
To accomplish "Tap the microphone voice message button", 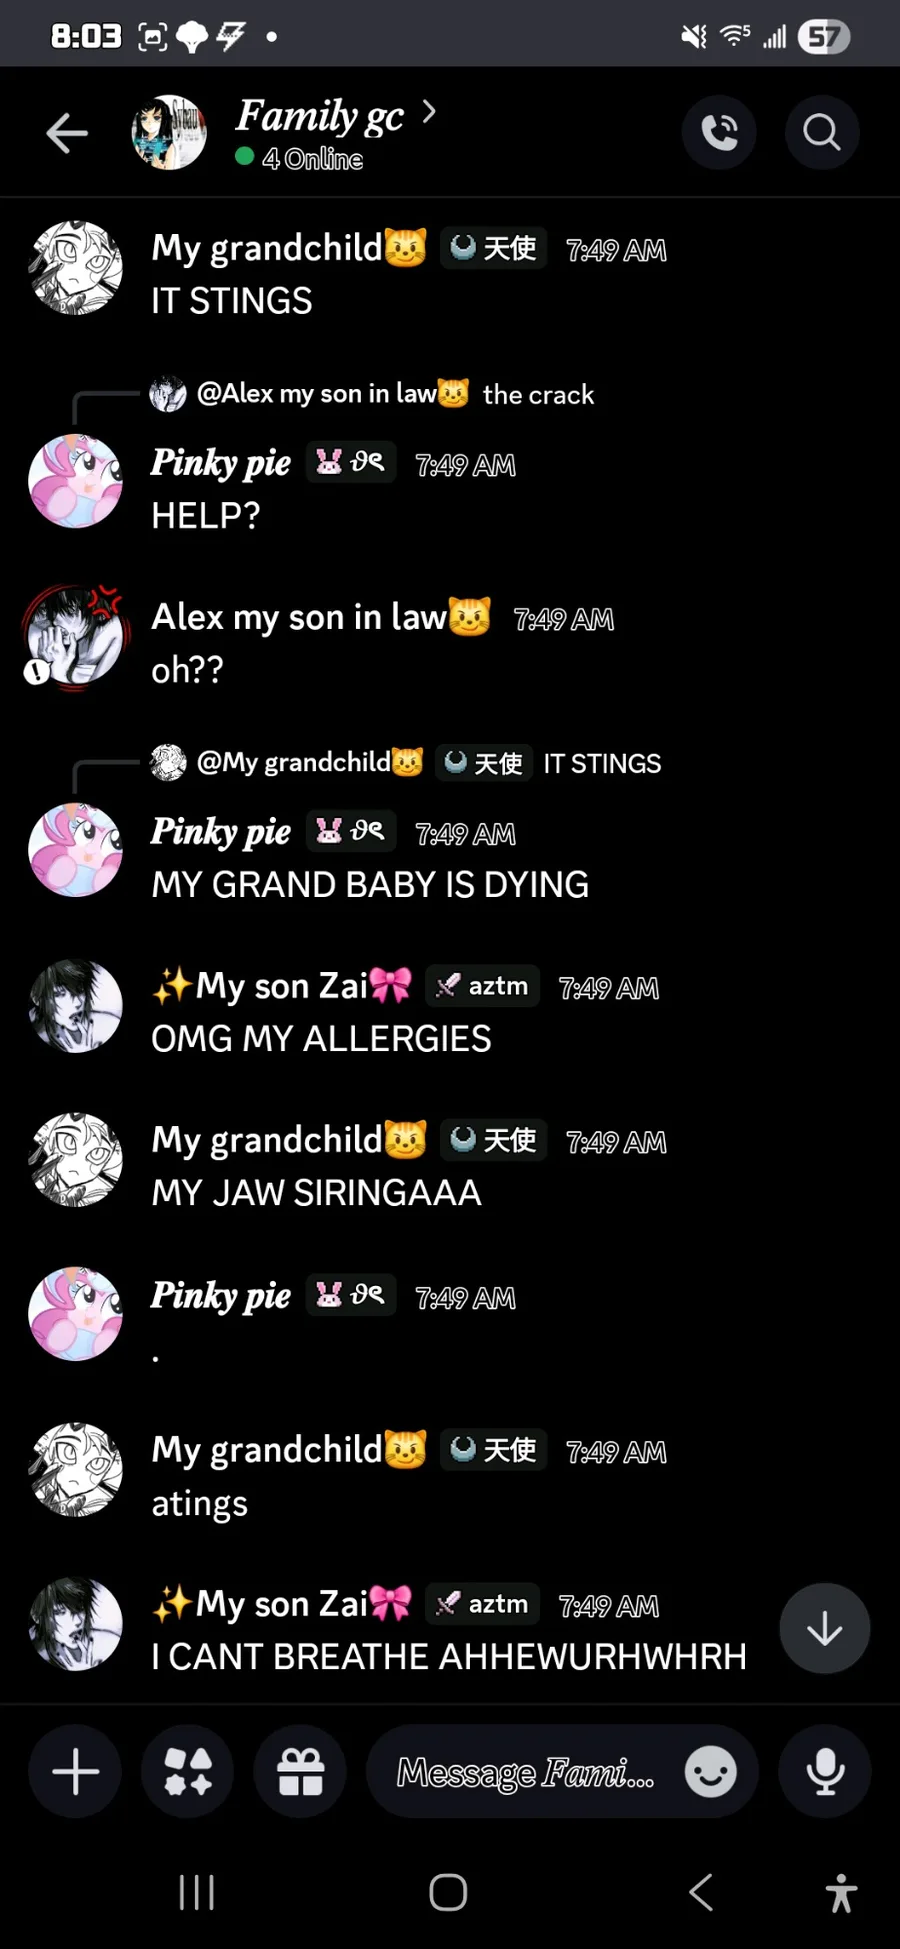I will click(825, 1771).
